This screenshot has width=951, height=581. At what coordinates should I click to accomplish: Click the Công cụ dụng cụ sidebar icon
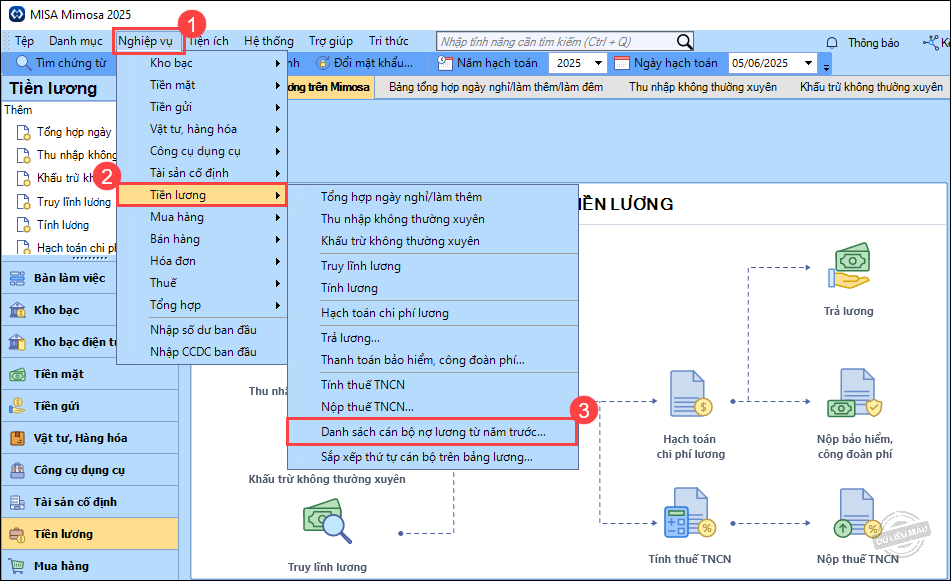tap(18, 470)
